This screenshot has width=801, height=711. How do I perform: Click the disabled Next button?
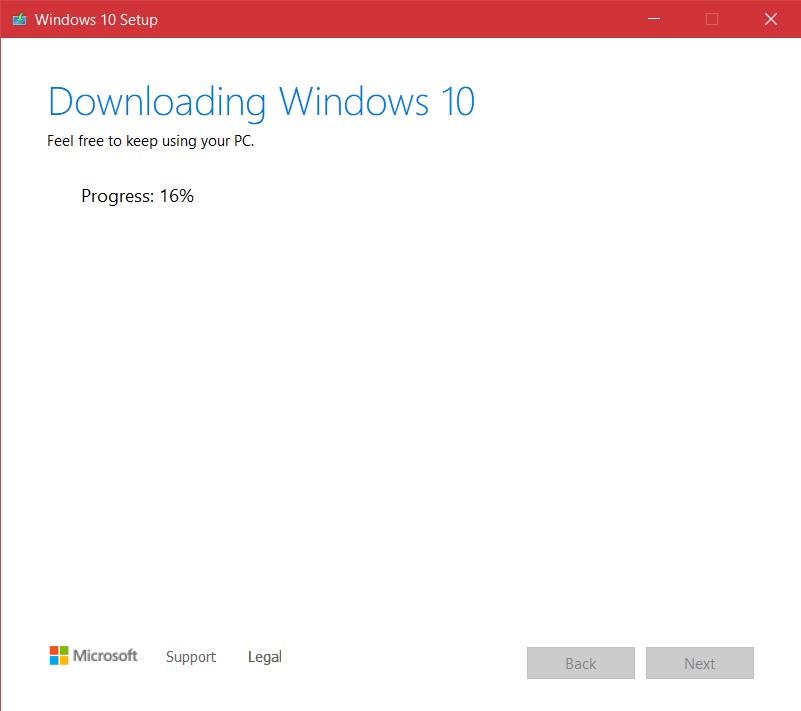click(700, 663)
